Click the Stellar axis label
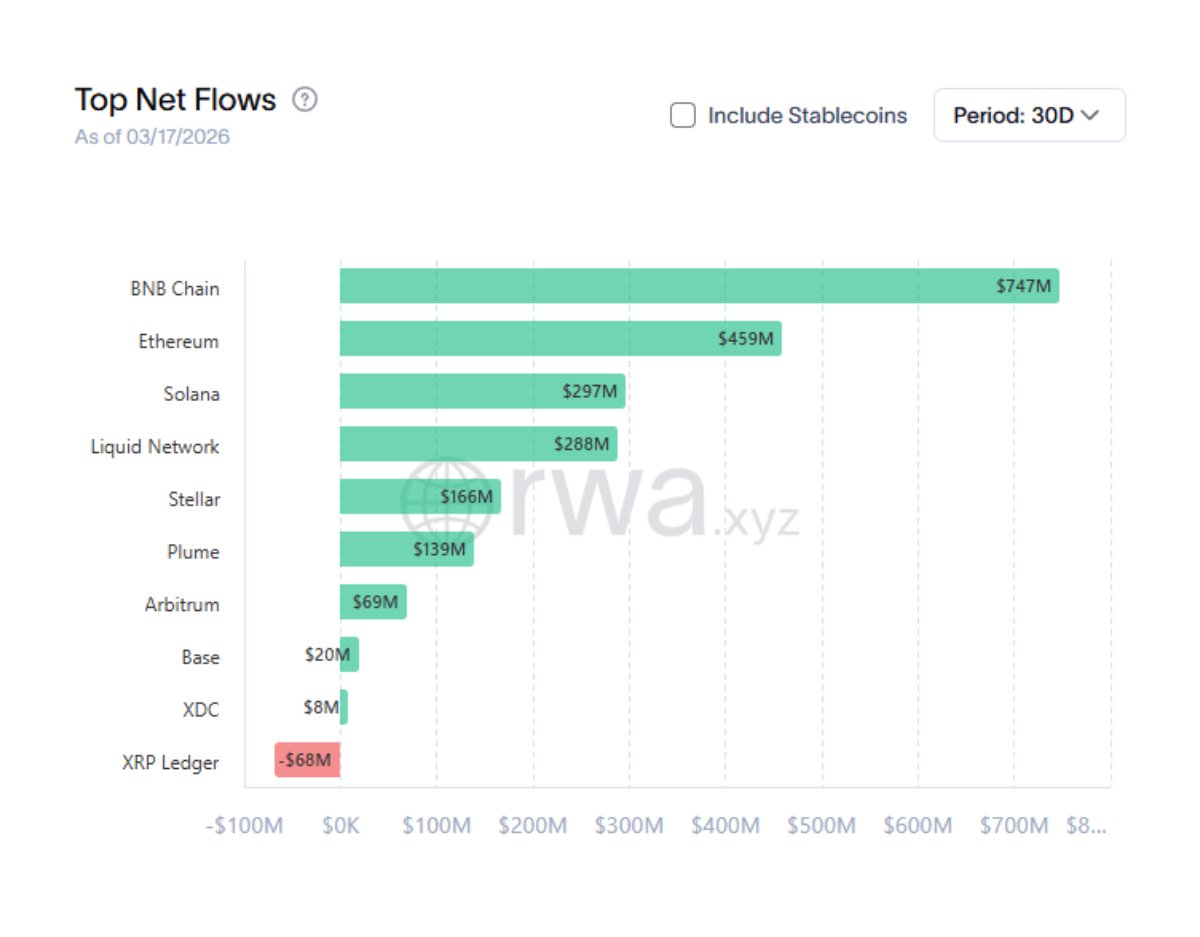This screenshot has width=1200, height=937. 194,499
